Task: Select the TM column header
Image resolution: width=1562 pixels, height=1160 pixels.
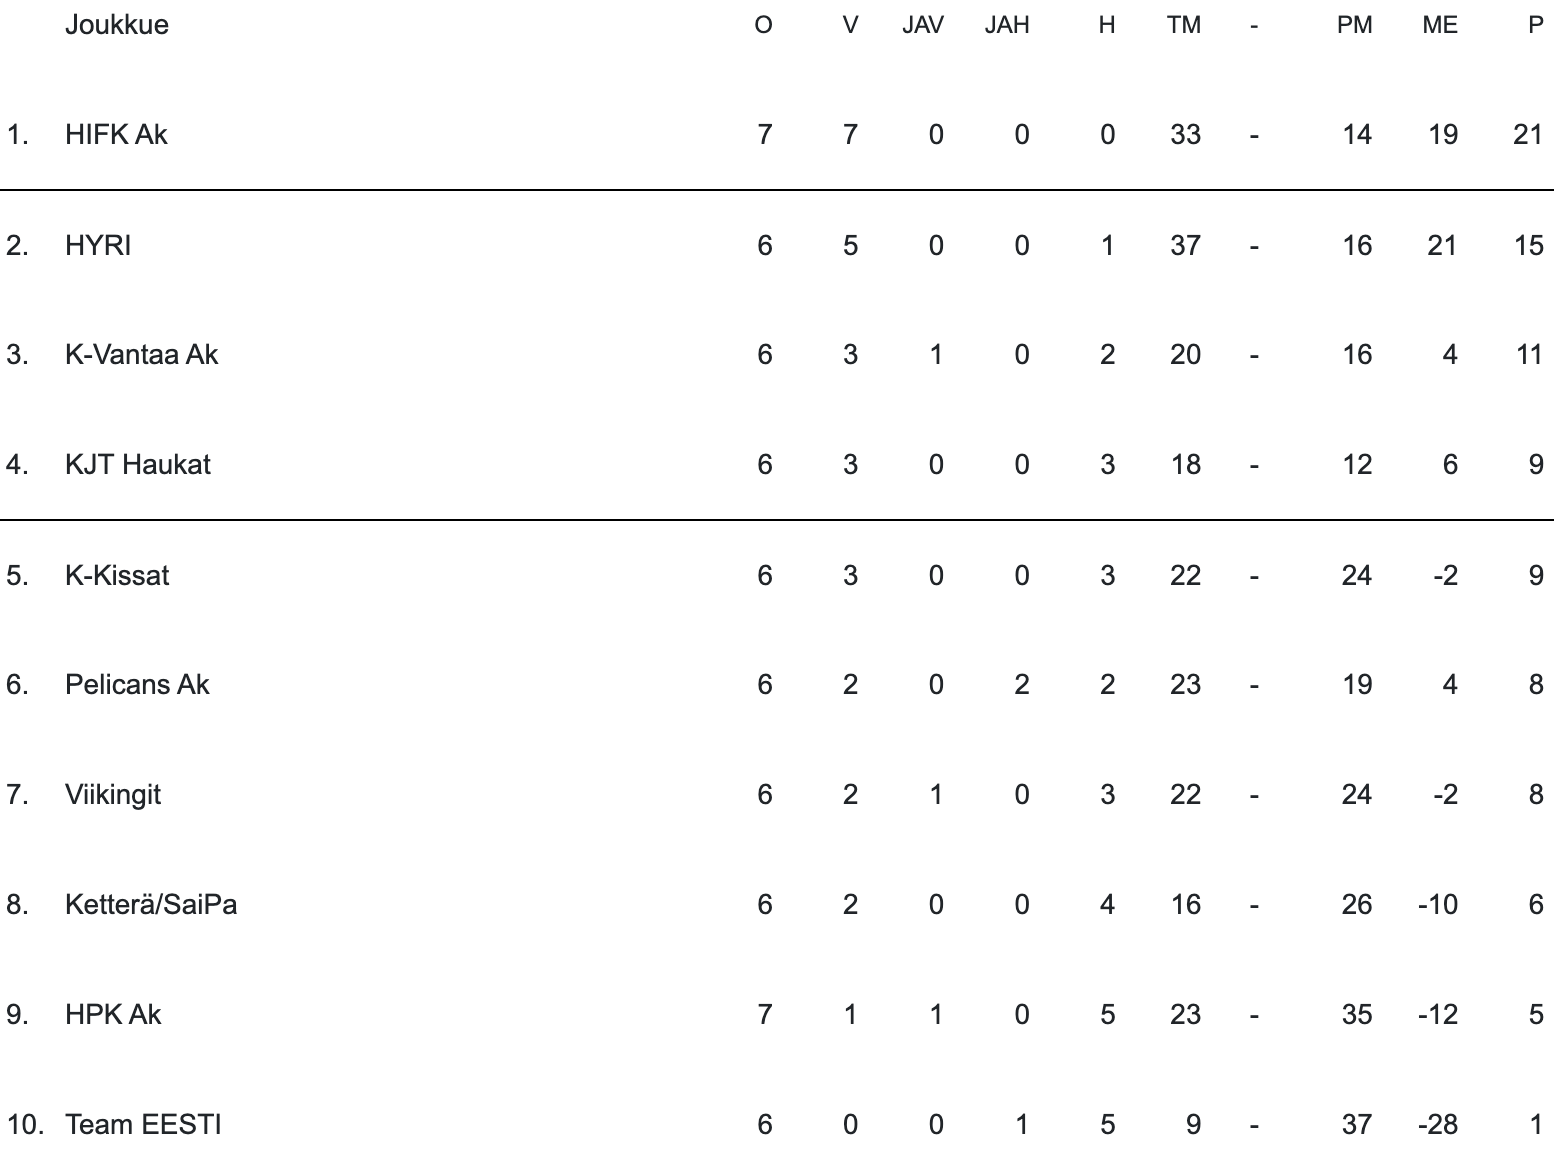Action: [1183, 26]
